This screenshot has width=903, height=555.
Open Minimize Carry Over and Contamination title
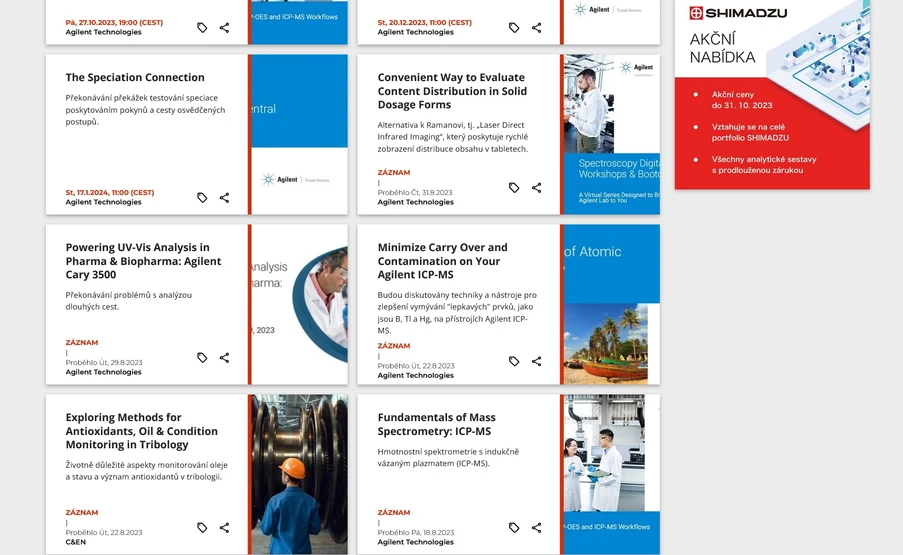click(x=442, y=261)
